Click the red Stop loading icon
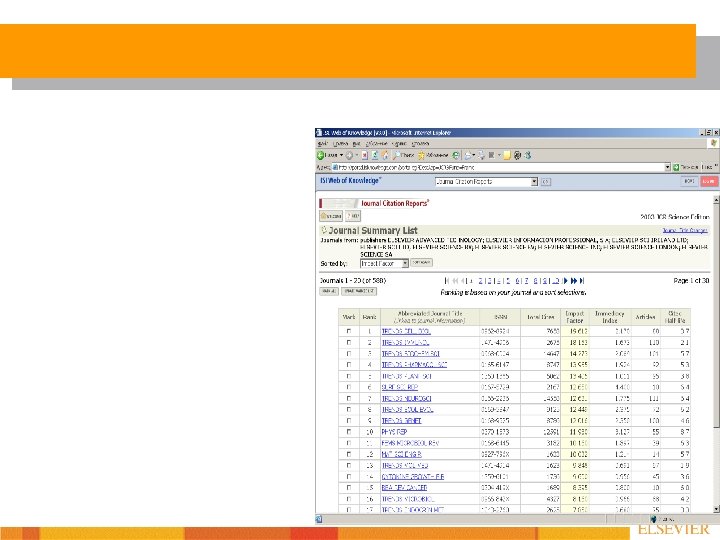The image size is (720, 540). (x=365, y=155)
